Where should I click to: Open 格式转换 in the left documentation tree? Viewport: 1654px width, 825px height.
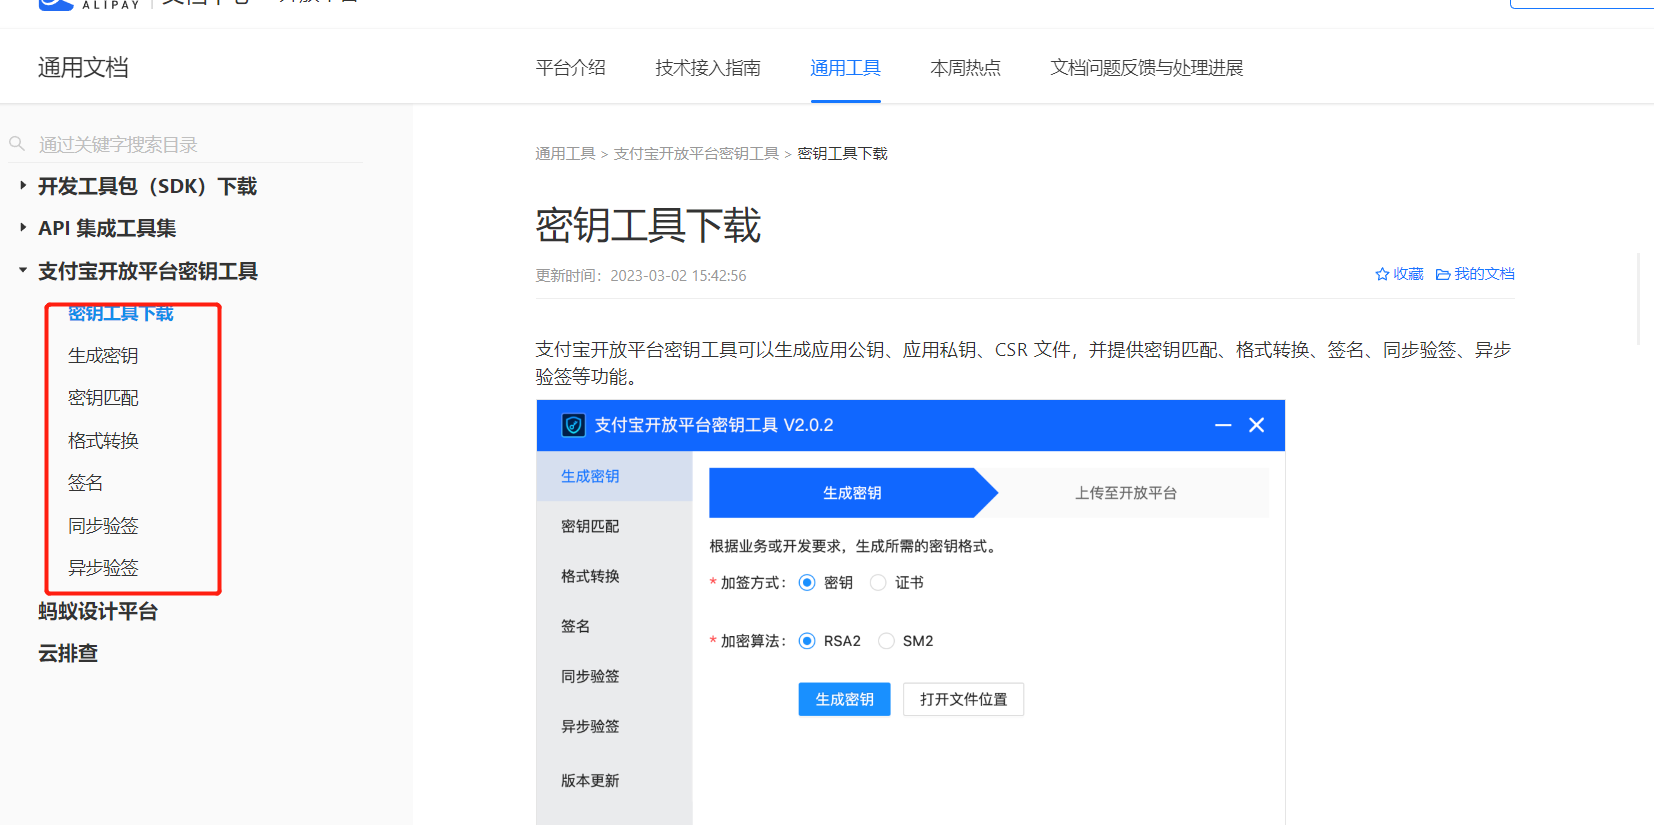pyautogui.click(x=103, y=441)
